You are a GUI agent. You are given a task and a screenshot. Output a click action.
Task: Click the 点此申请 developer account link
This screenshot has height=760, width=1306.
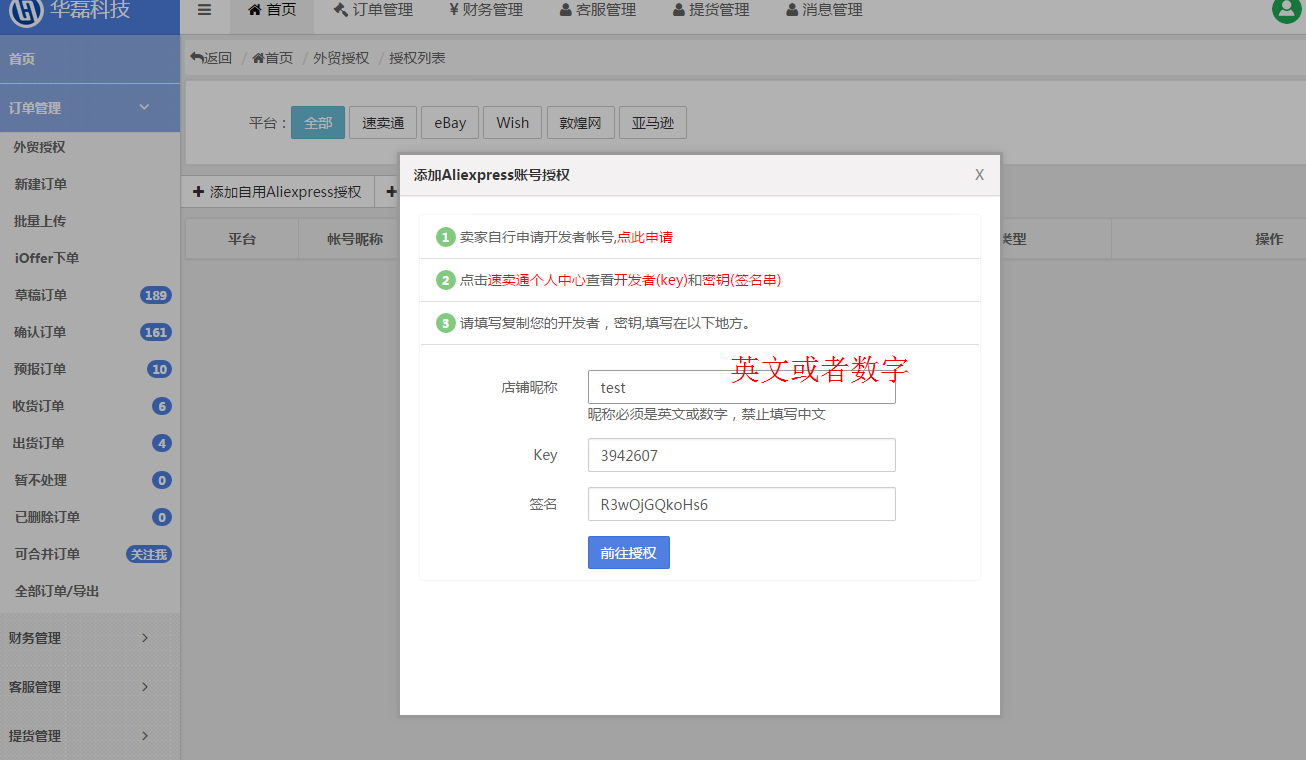(x=645, y=237)
